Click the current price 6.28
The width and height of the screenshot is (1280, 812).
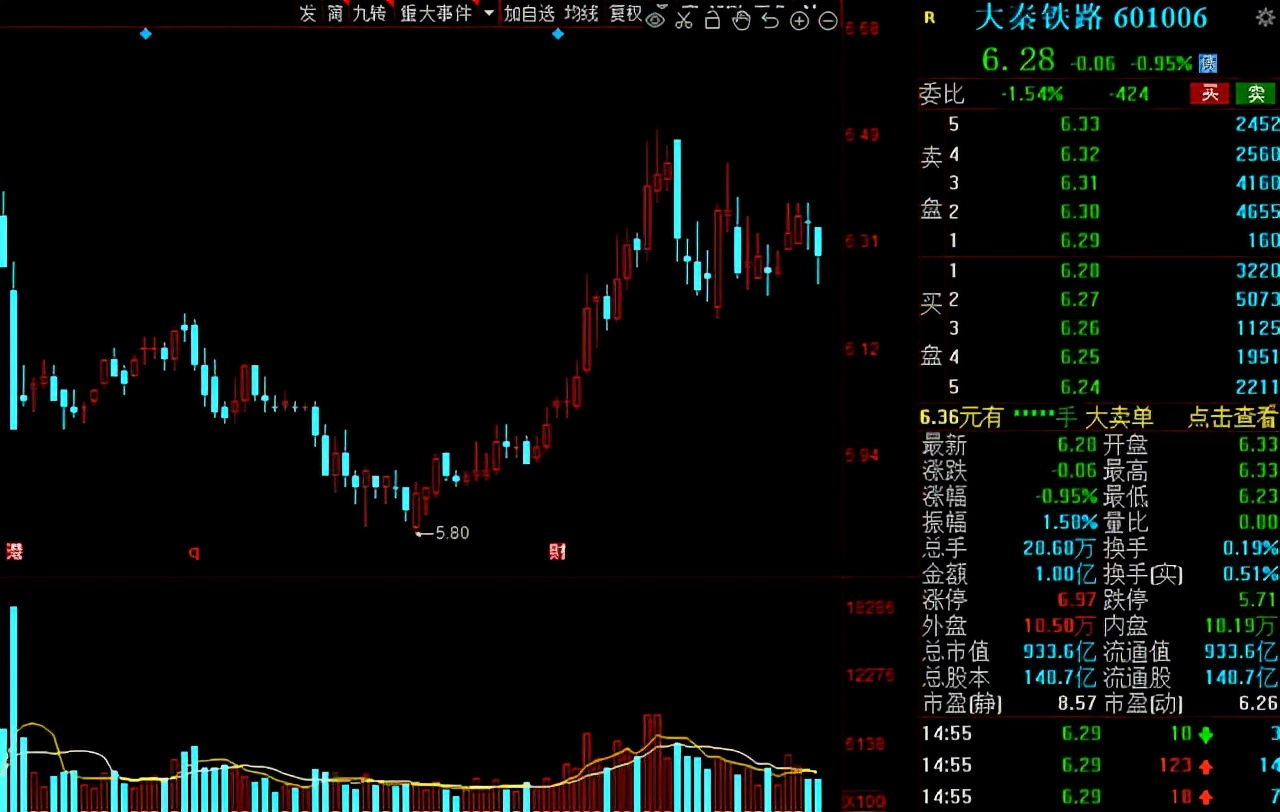[1018, 60]
